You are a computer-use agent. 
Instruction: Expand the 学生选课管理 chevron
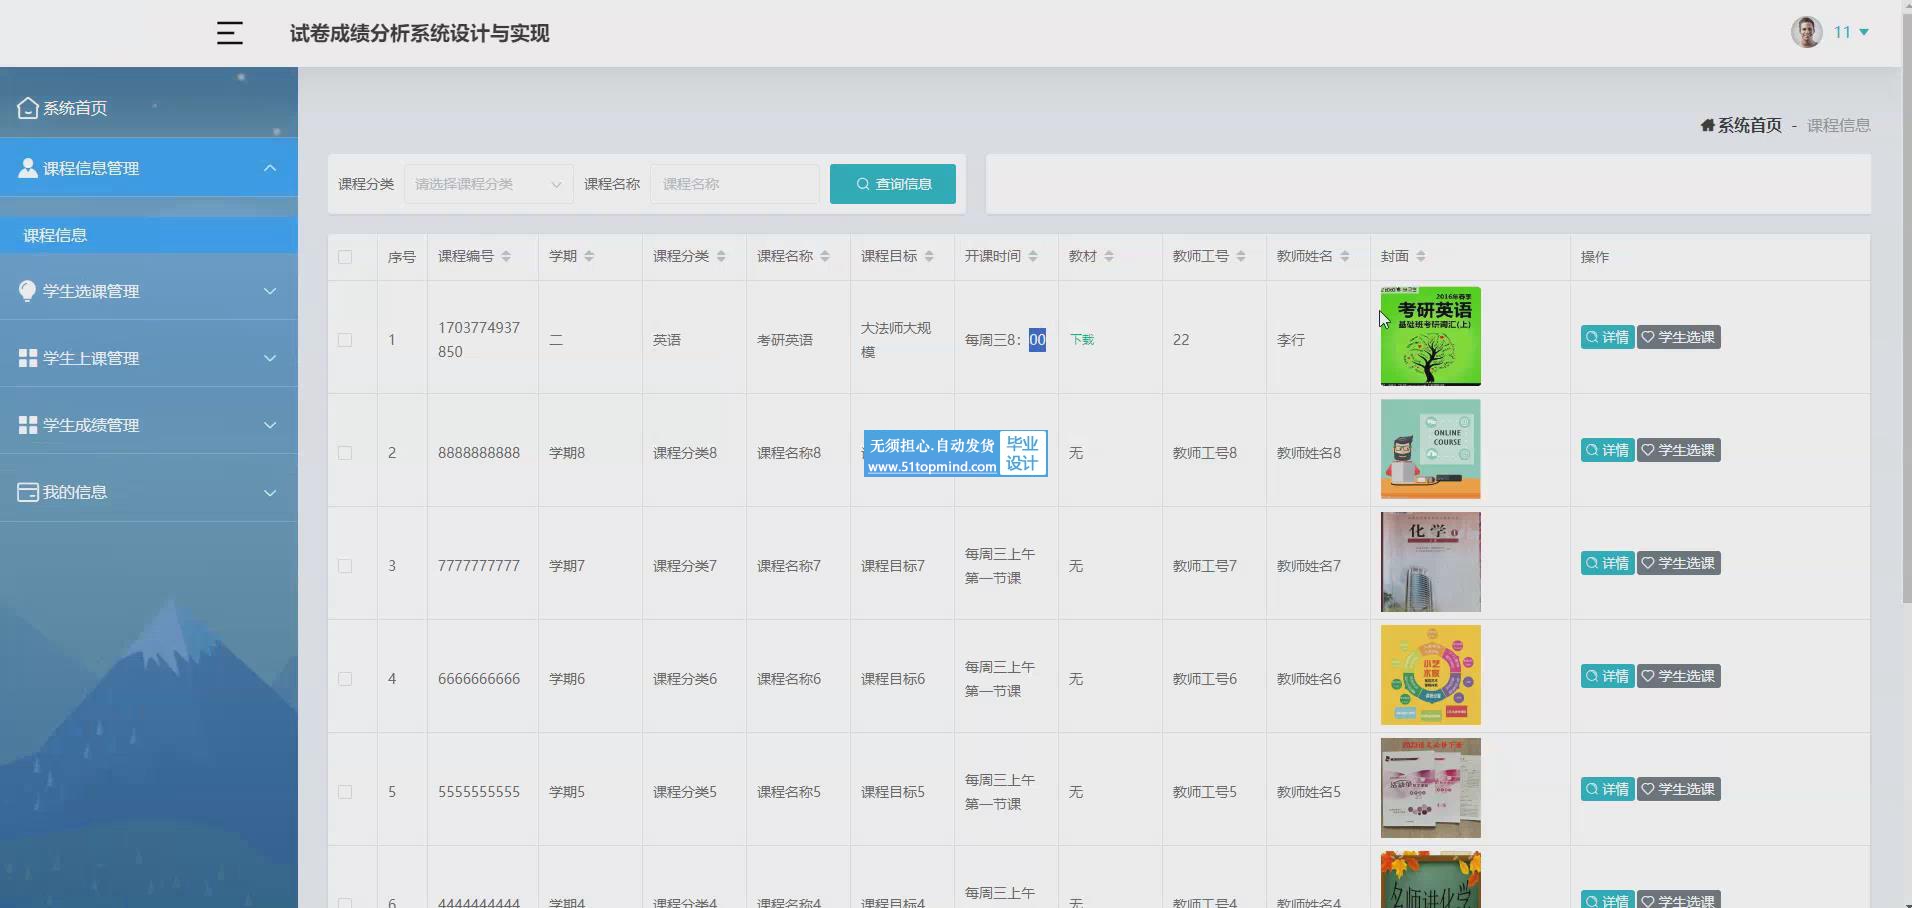click(270, 291)
